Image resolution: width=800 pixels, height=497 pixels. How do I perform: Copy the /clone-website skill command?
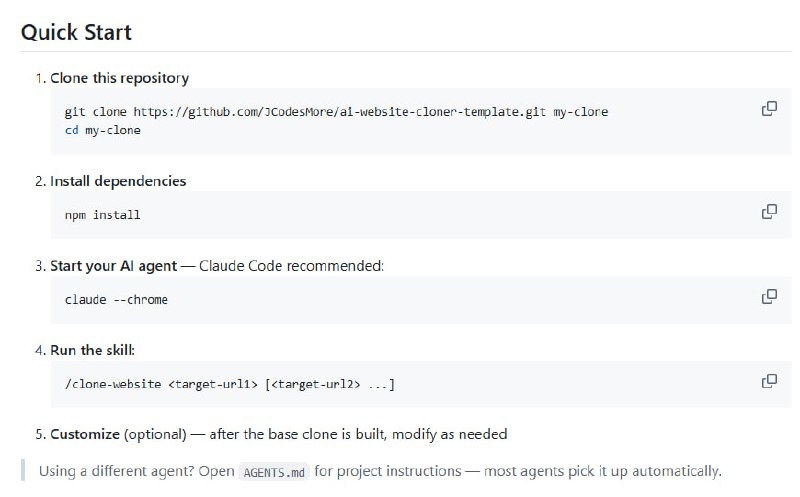click(x=769, y=380)
